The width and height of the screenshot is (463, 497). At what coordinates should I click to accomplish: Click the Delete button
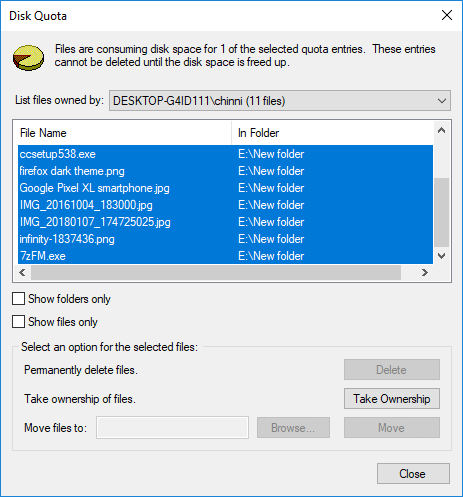[392, 370]
